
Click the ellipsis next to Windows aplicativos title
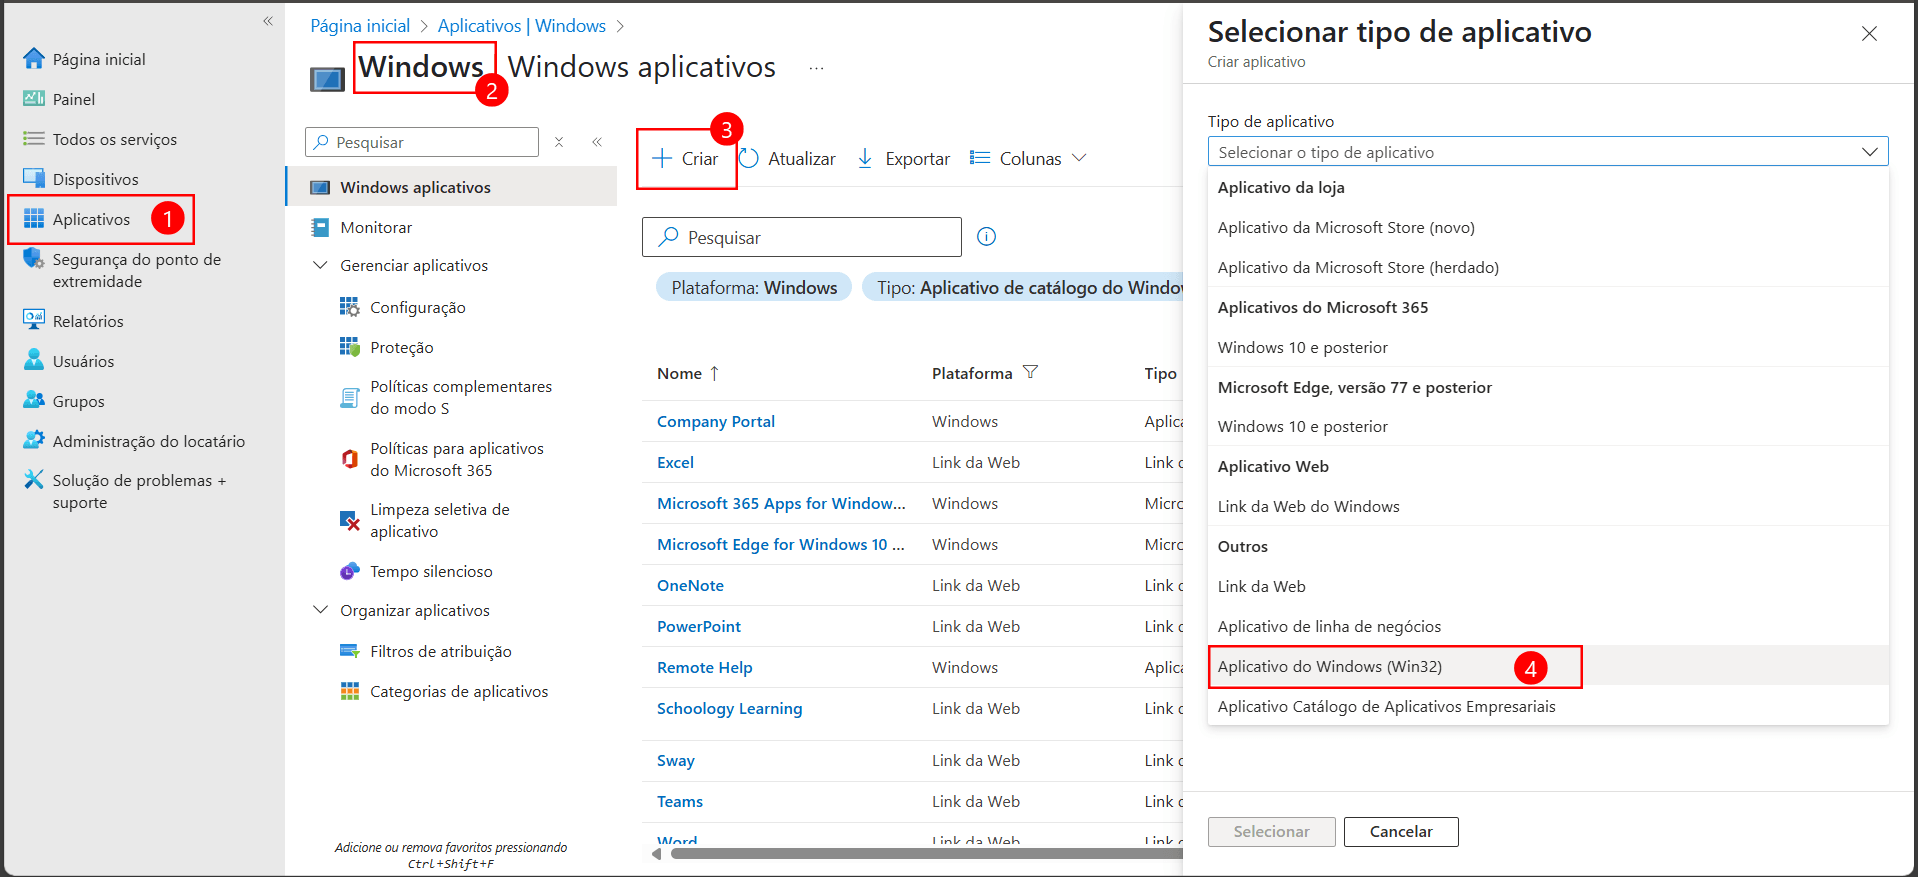[x=817, y=68]
